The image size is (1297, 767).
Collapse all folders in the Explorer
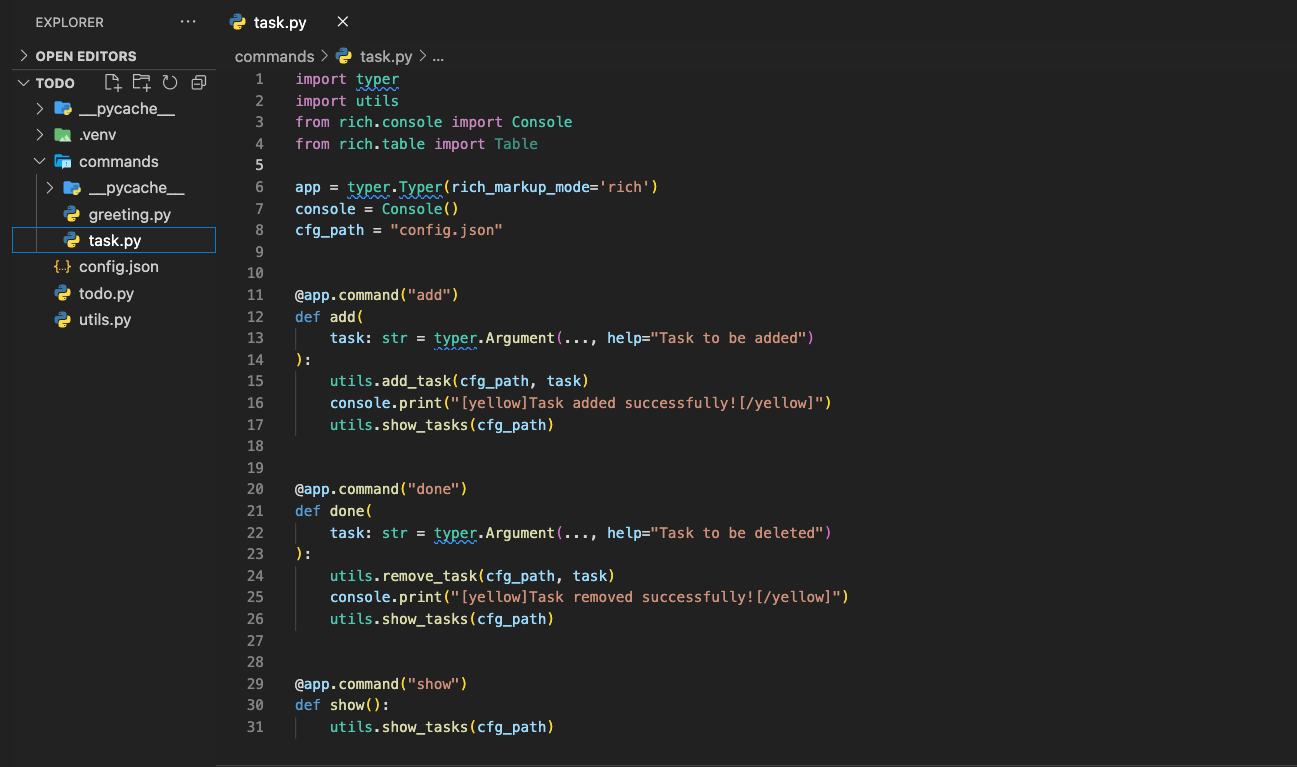click(x=197, y=82)
